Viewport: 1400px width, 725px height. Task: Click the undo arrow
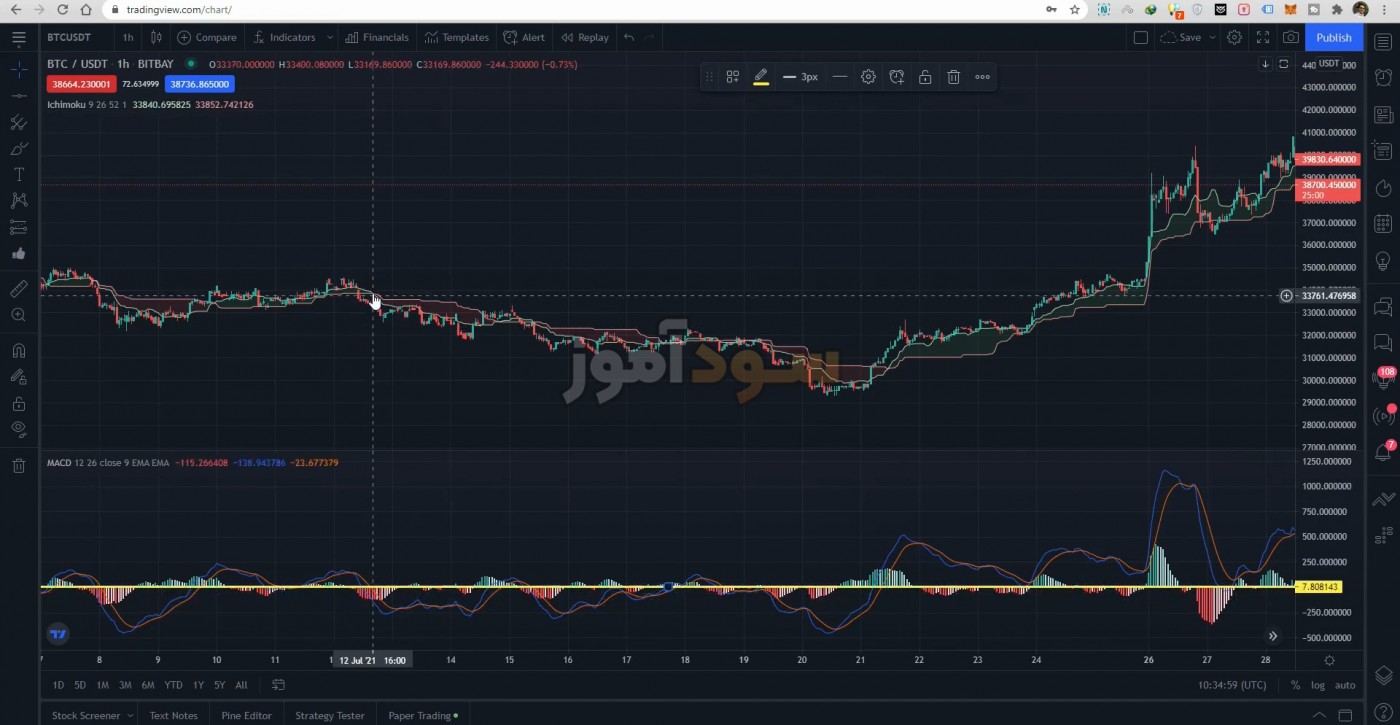pyautogui.click(x=629, y=37)
